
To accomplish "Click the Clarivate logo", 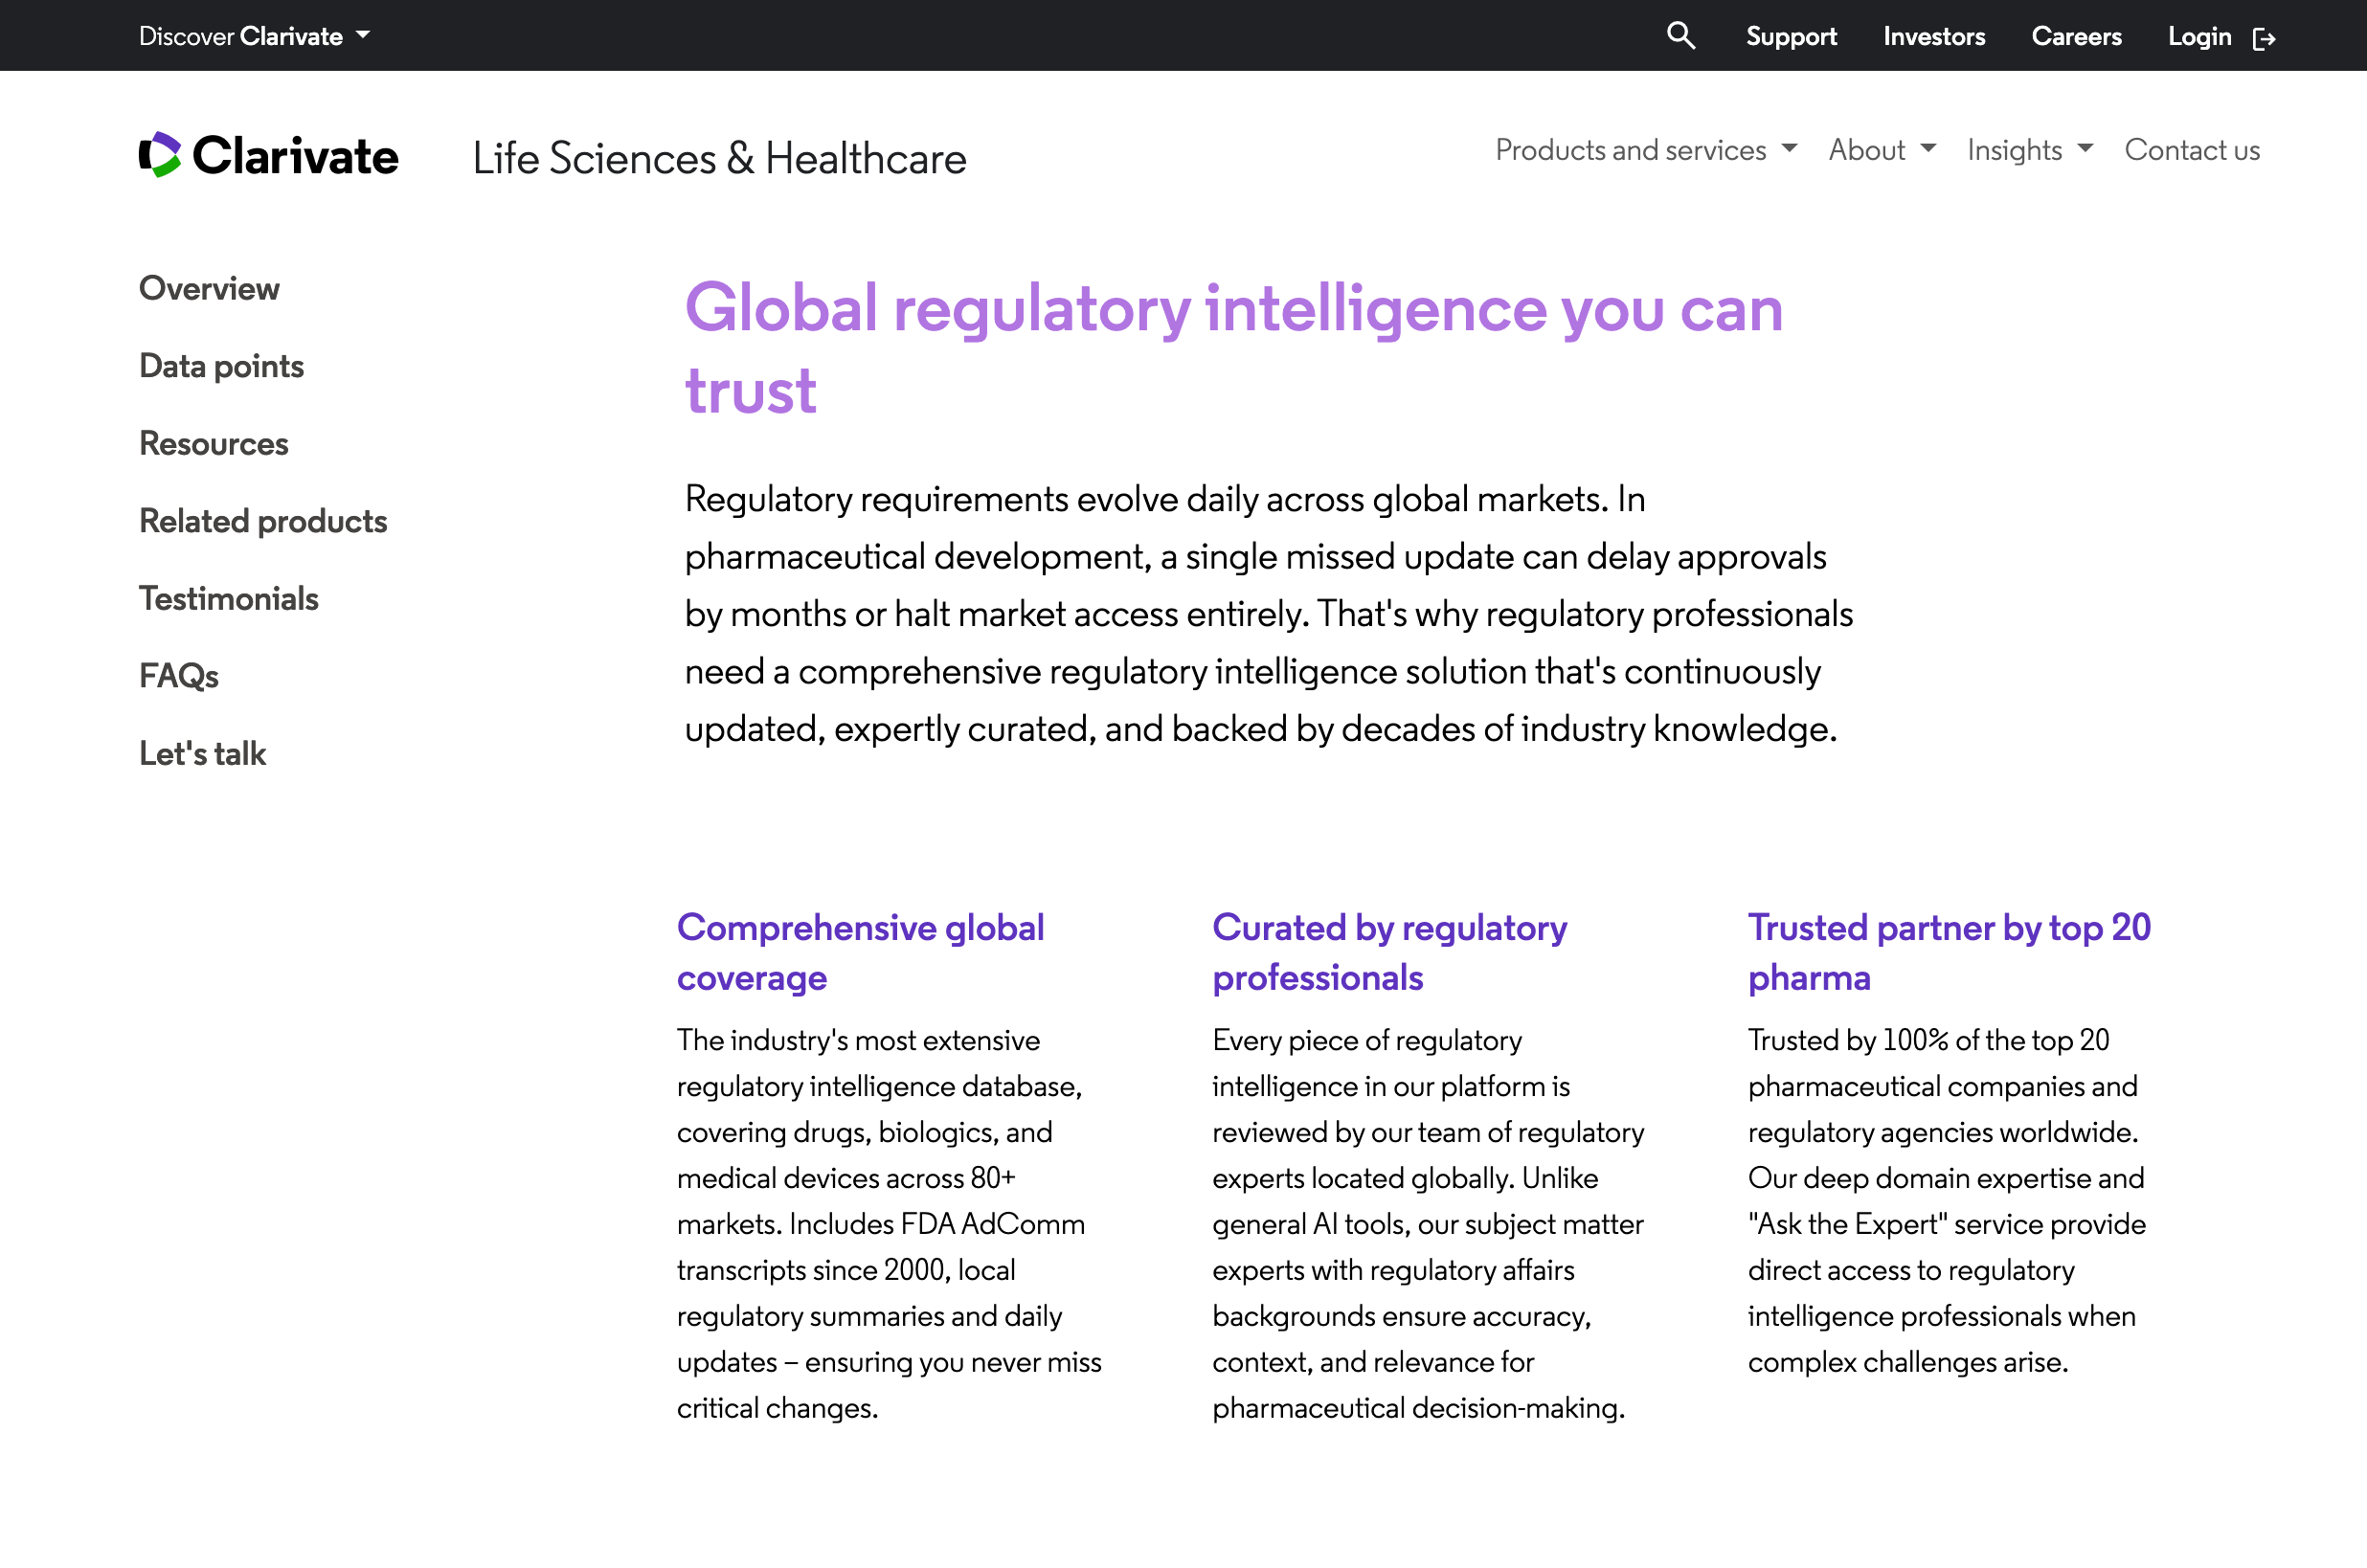I will 268,155.
